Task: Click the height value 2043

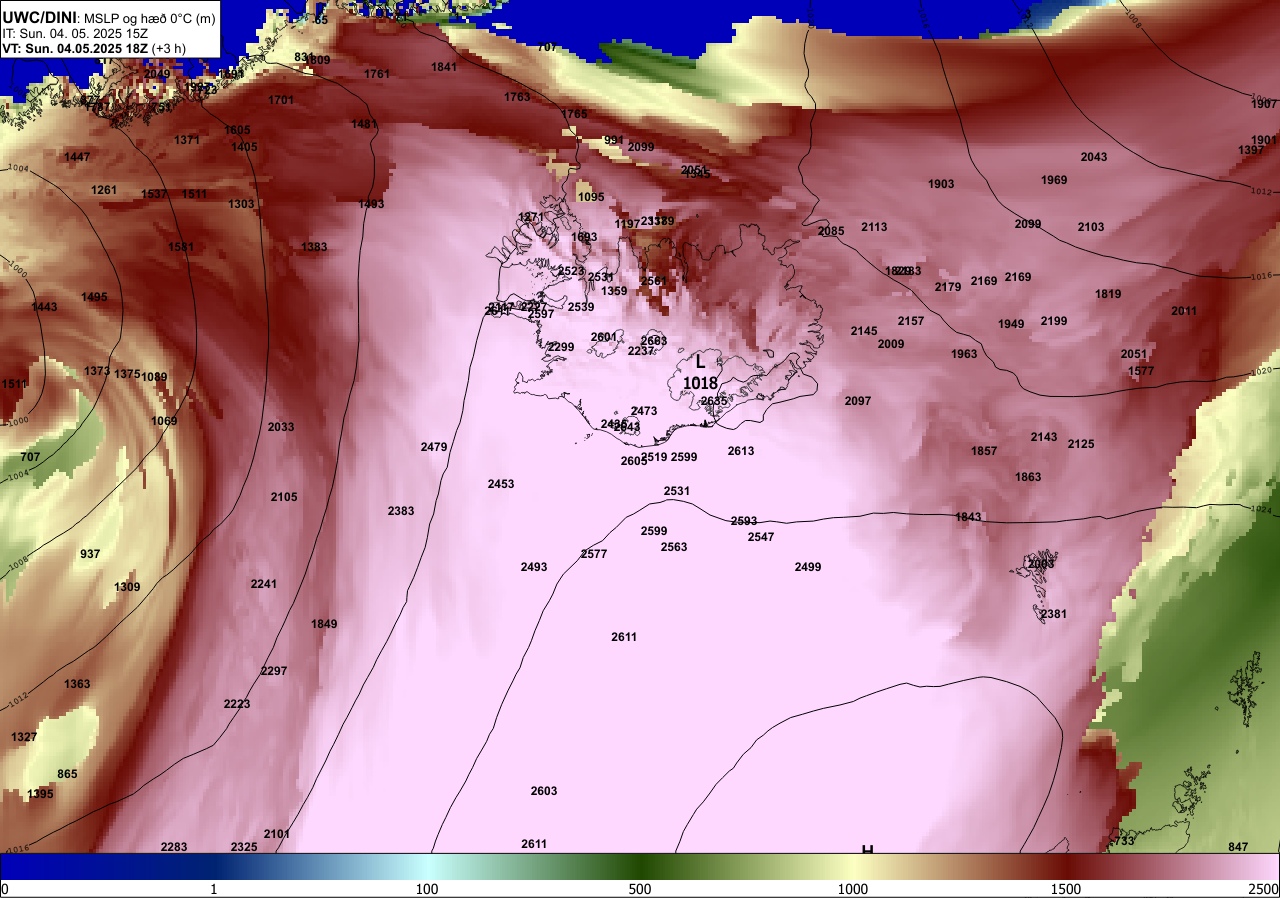Action: [x=1094, y=157]
